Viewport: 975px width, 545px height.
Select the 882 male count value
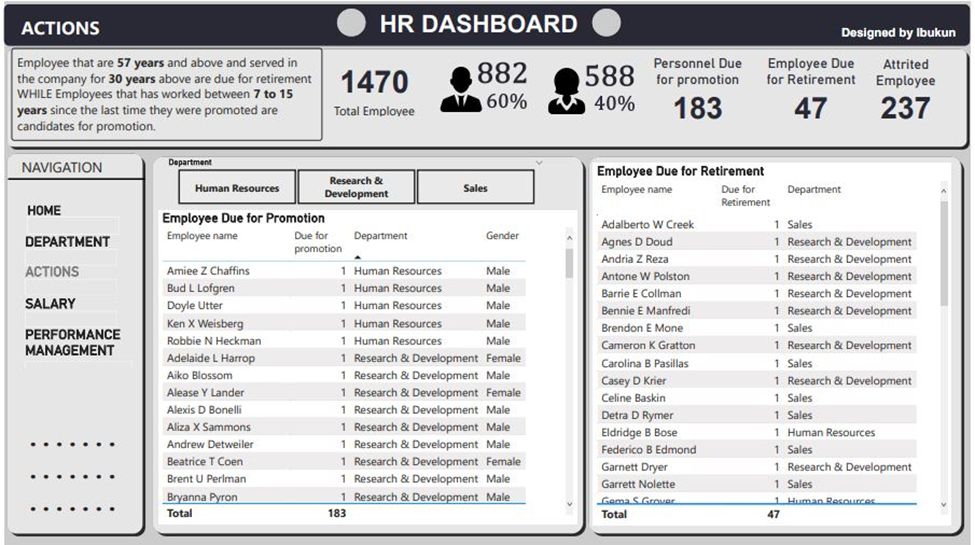[x=502, y=73]
